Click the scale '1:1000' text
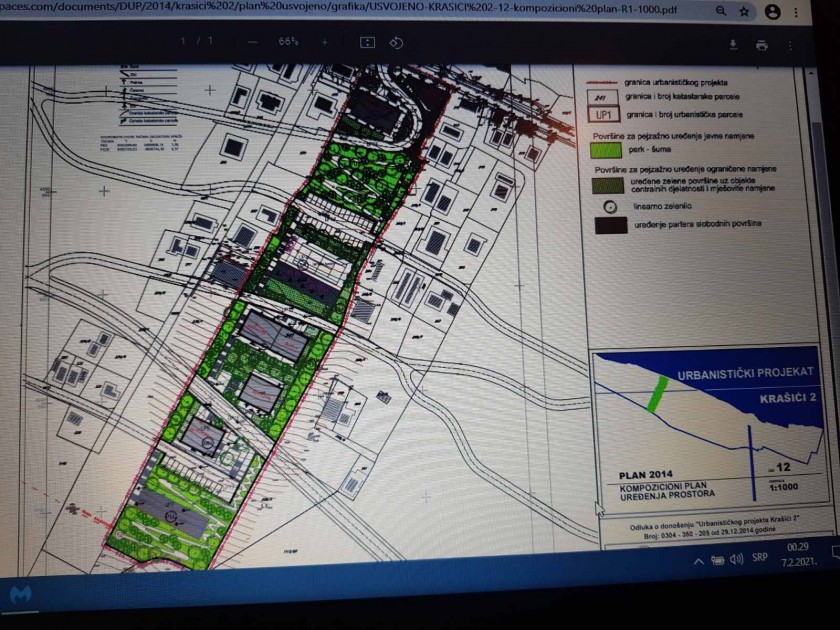840x630 pixels. click(784, 487)
